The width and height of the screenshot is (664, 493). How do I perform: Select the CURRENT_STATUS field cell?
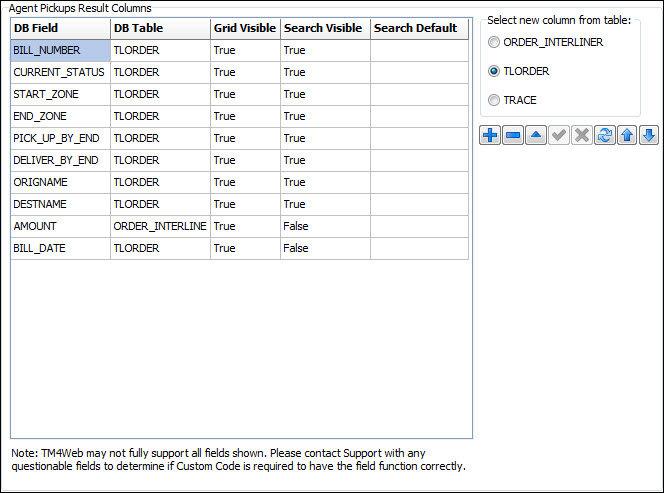pos(60,72)
